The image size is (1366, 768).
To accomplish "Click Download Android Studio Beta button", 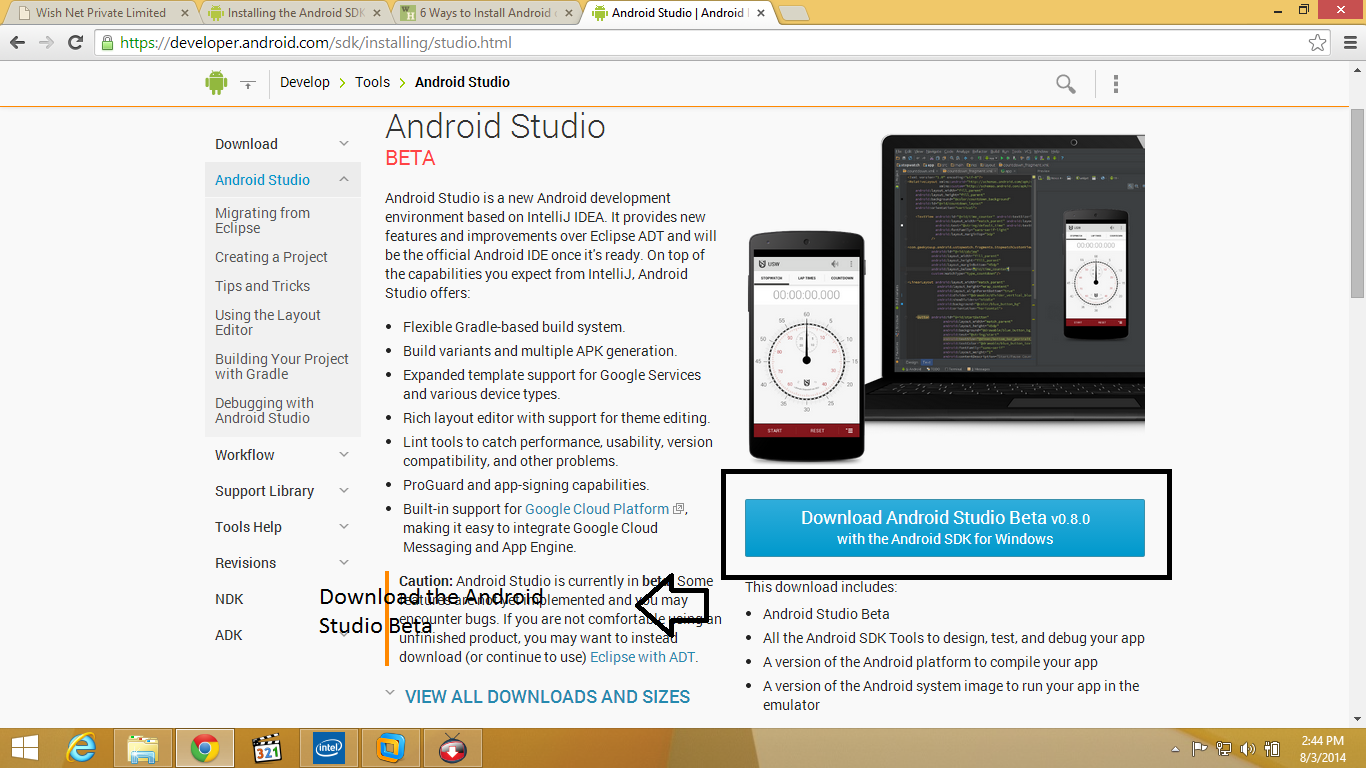I will pyautogui.click(x=945, y=528).
